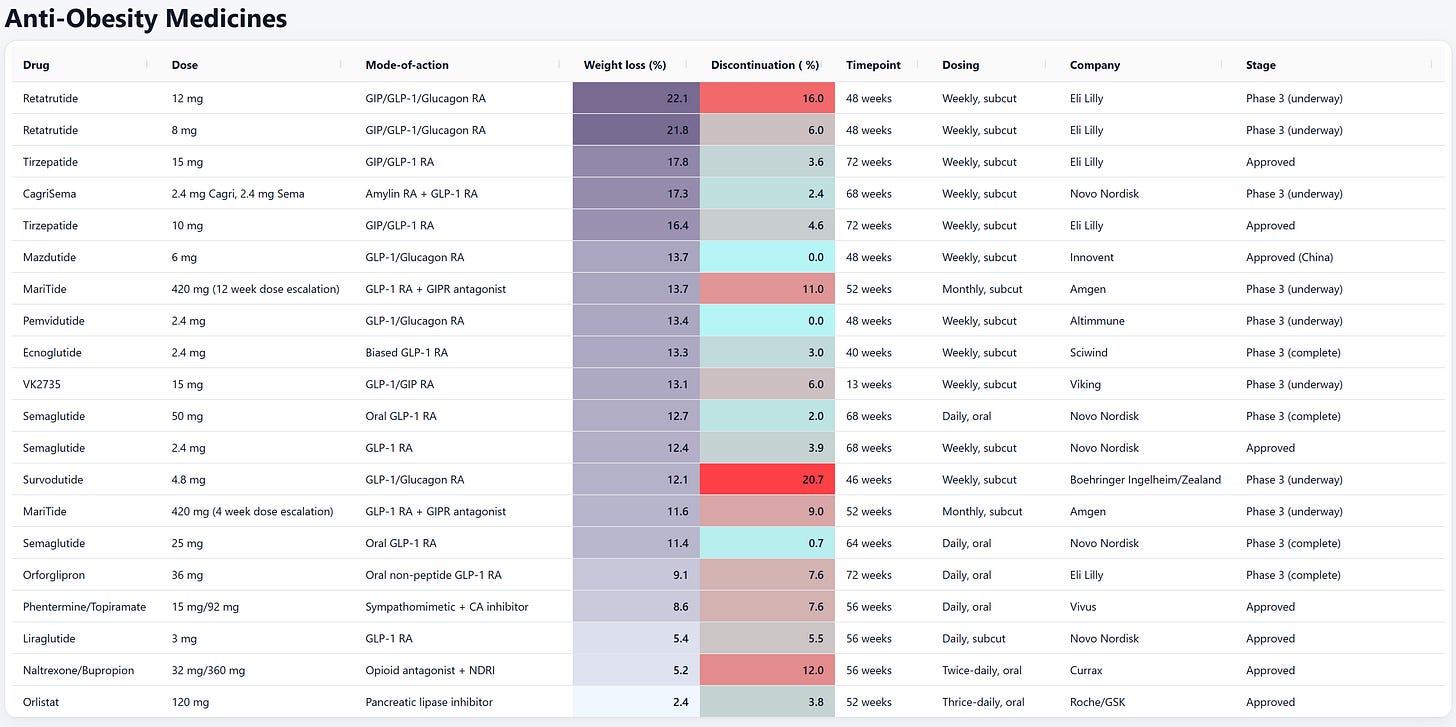
Task: Sort by the Drug column header
Action: coord(36,65)
